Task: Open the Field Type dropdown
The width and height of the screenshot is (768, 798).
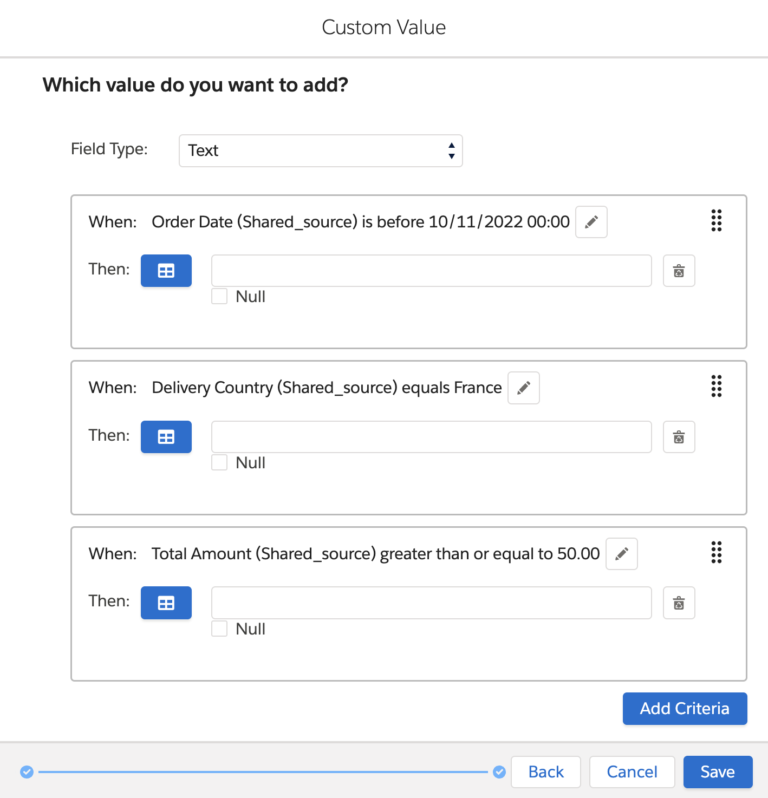Action: pos(320,151)
